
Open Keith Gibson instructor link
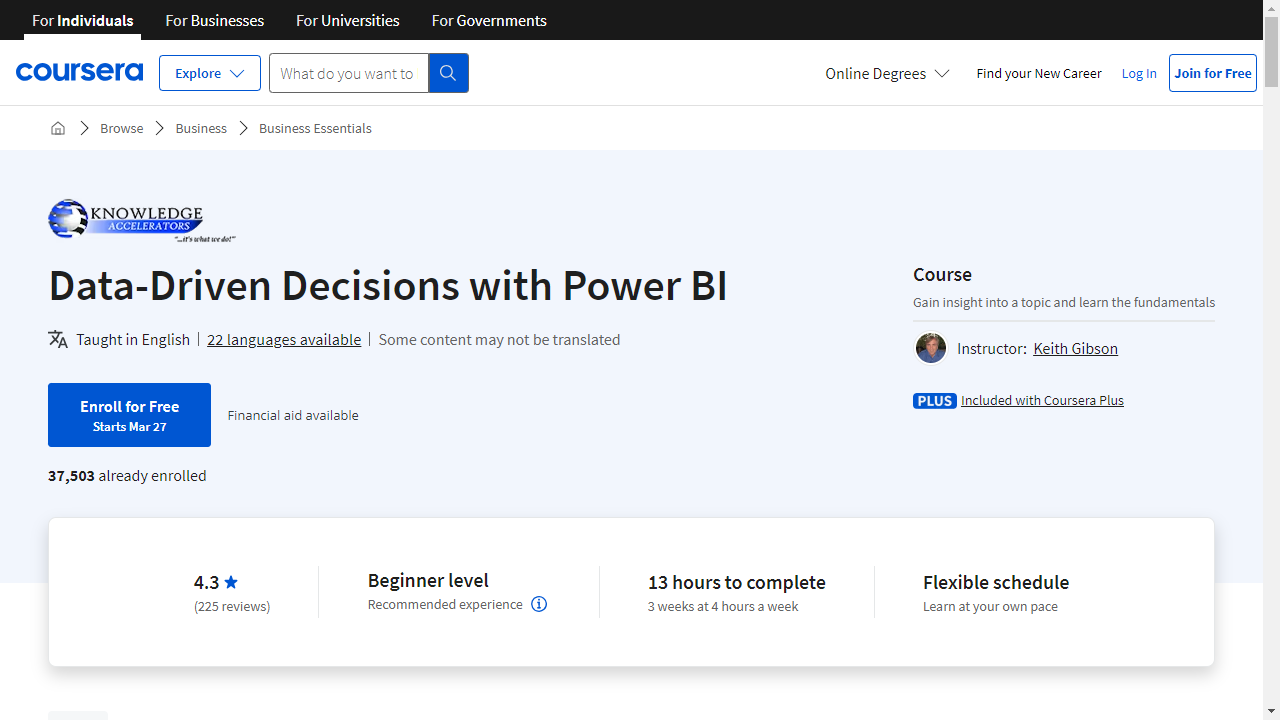[x=1075, y=348]
